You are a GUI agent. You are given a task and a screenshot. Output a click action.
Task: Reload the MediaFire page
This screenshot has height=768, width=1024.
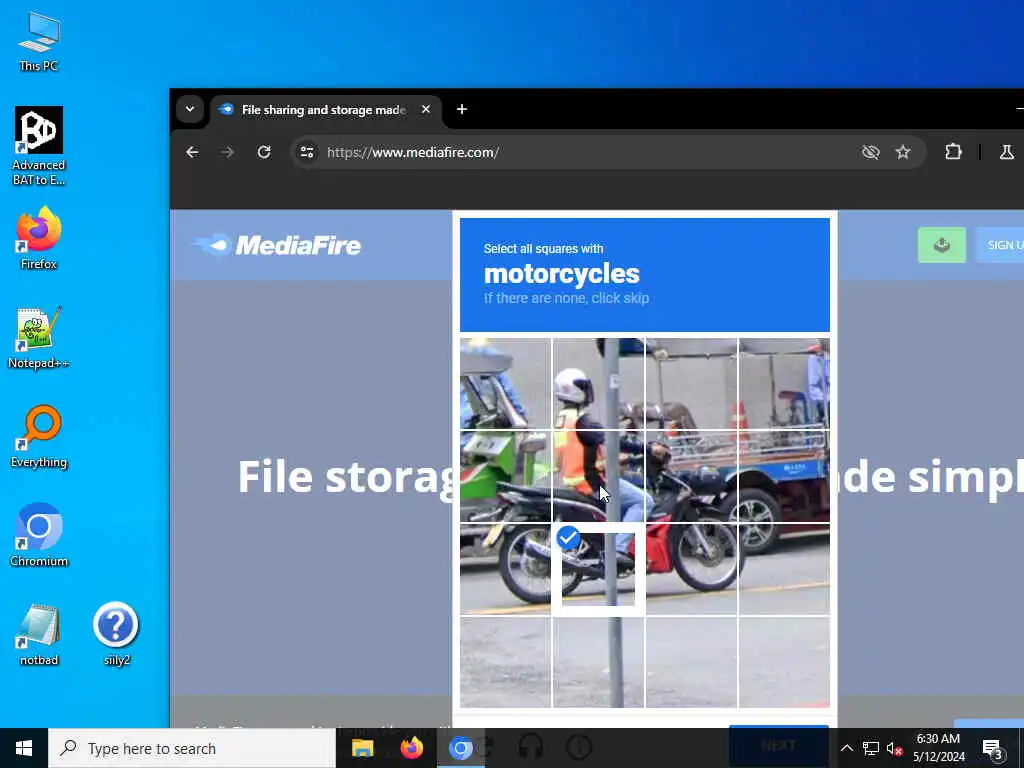pos(264,152)
